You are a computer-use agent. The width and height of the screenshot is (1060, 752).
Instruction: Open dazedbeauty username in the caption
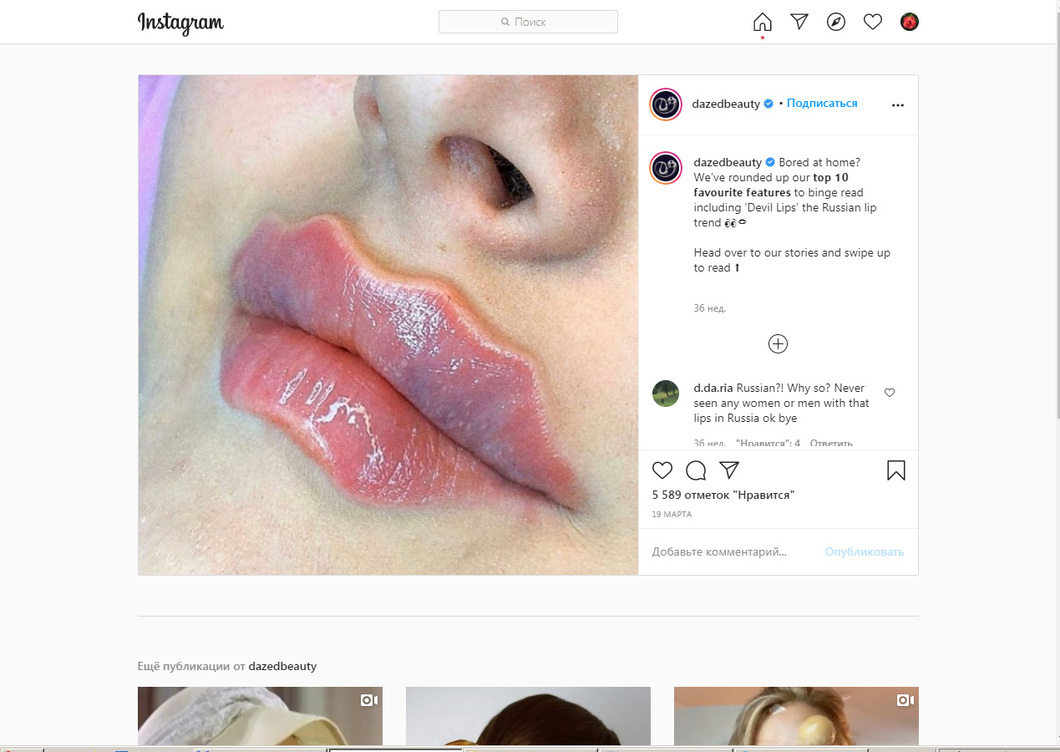727,162
